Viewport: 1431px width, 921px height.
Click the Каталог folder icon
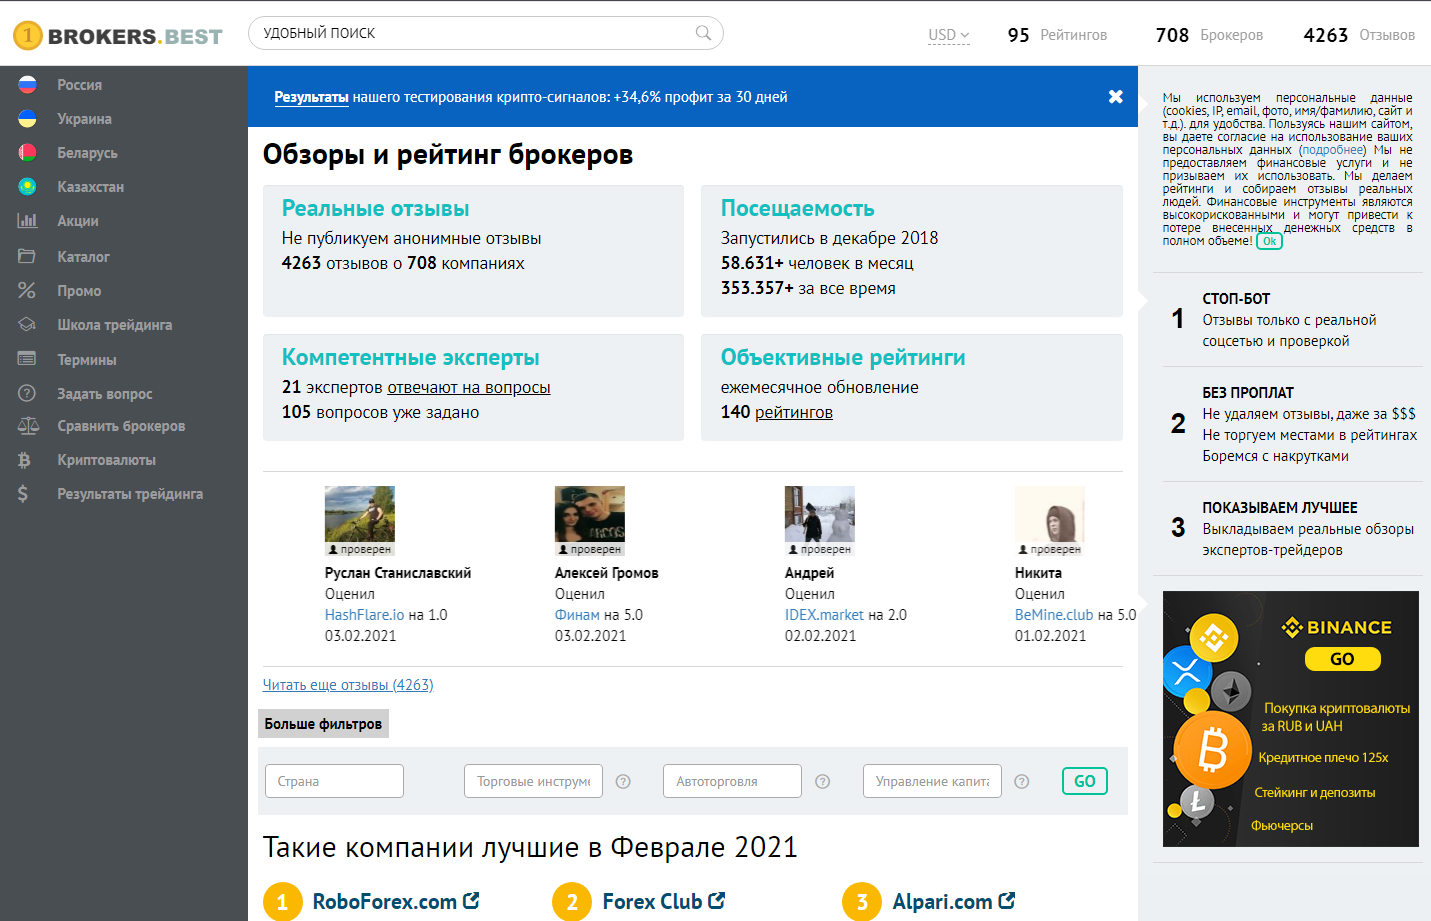(x=27, y=256)
